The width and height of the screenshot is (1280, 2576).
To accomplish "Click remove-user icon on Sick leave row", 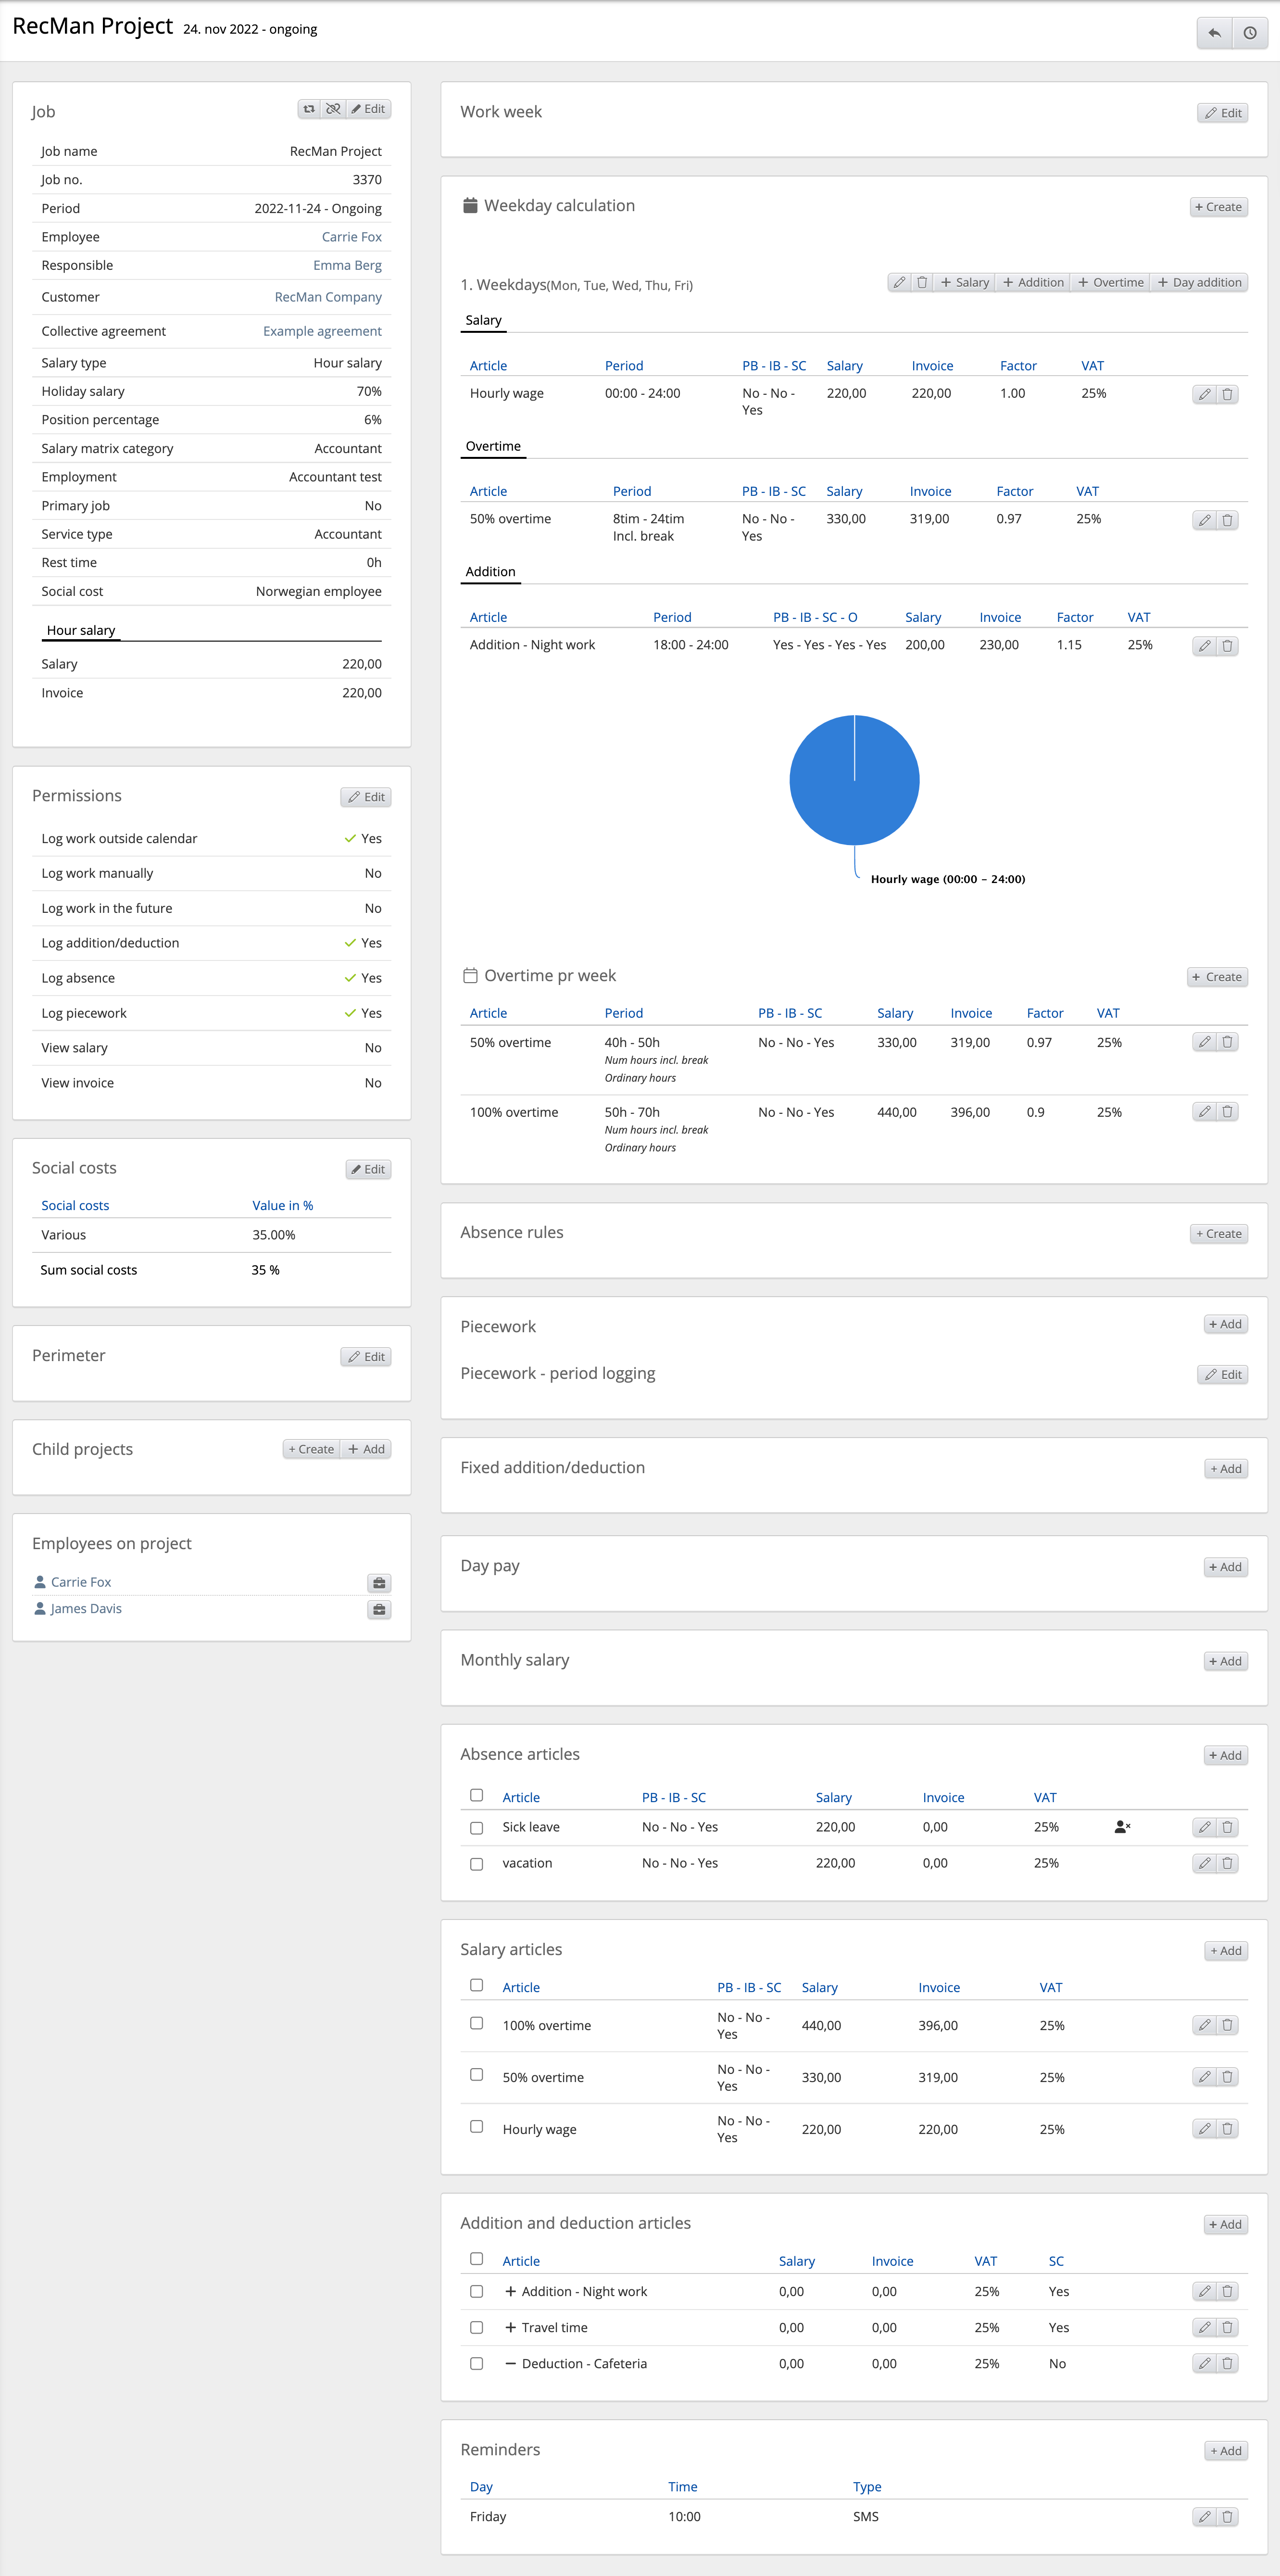I will point(1122,1827).
